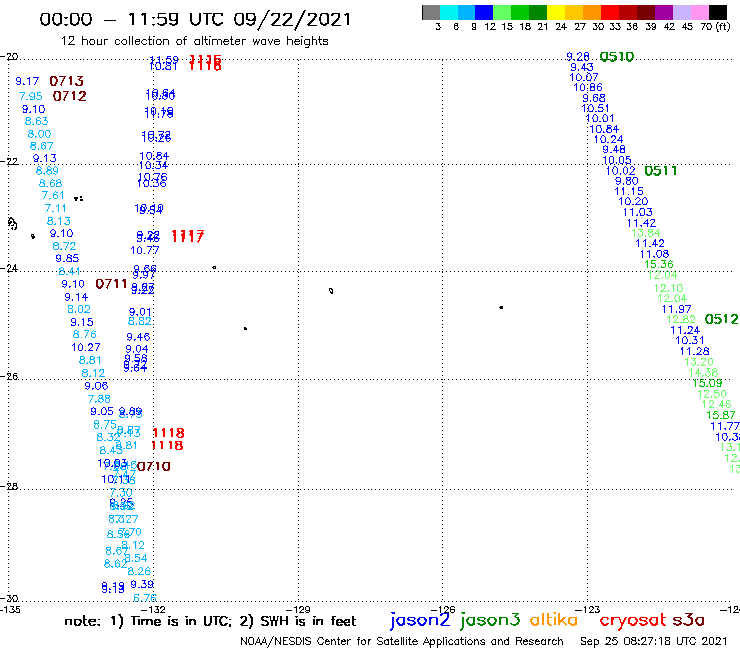Click the wave height value '15.36'

point(659,264)
